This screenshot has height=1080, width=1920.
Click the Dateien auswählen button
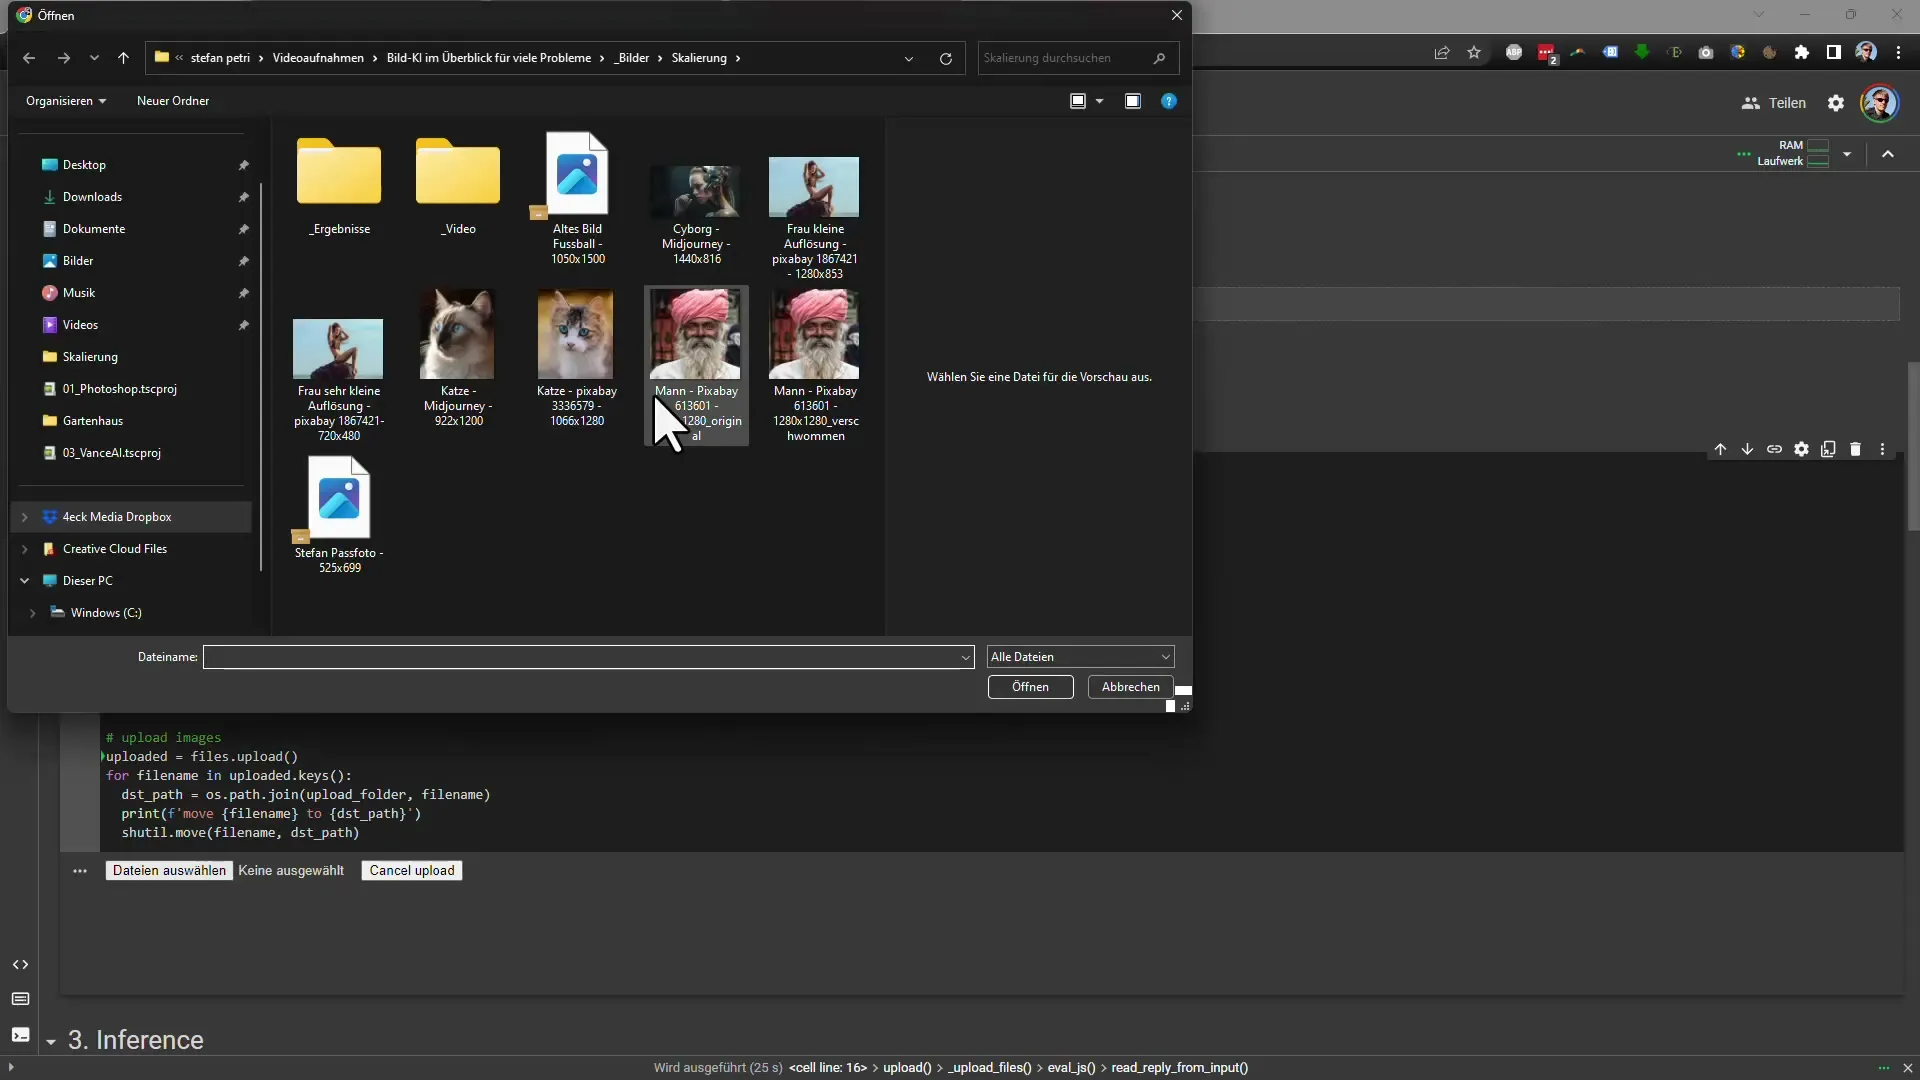point(169,869)
